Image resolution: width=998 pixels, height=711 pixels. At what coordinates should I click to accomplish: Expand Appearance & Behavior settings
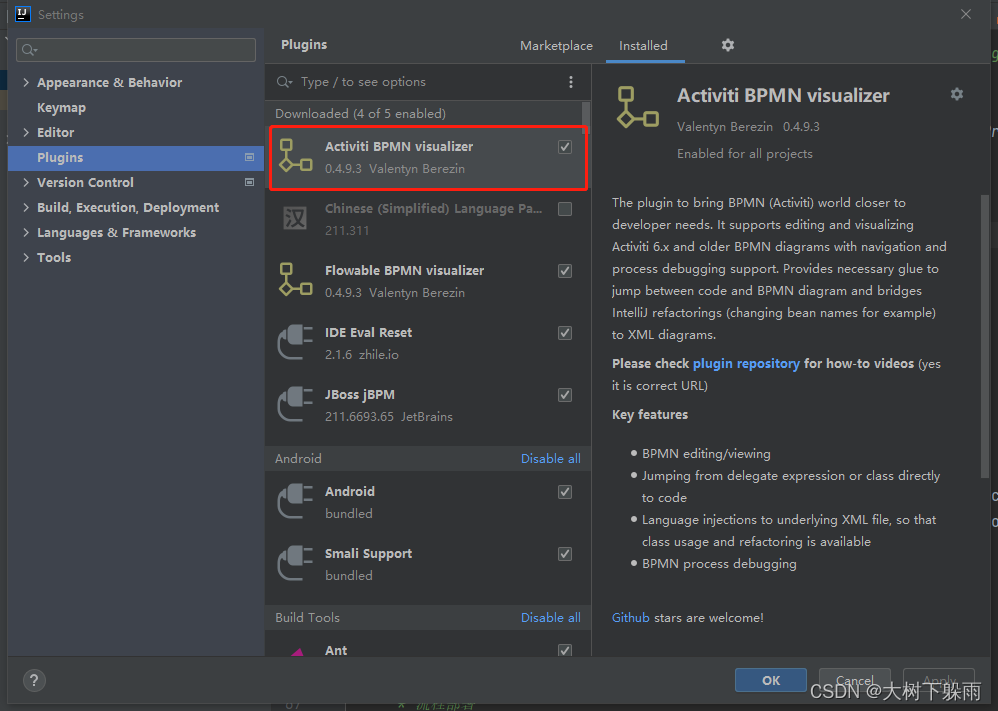(26, 82)
